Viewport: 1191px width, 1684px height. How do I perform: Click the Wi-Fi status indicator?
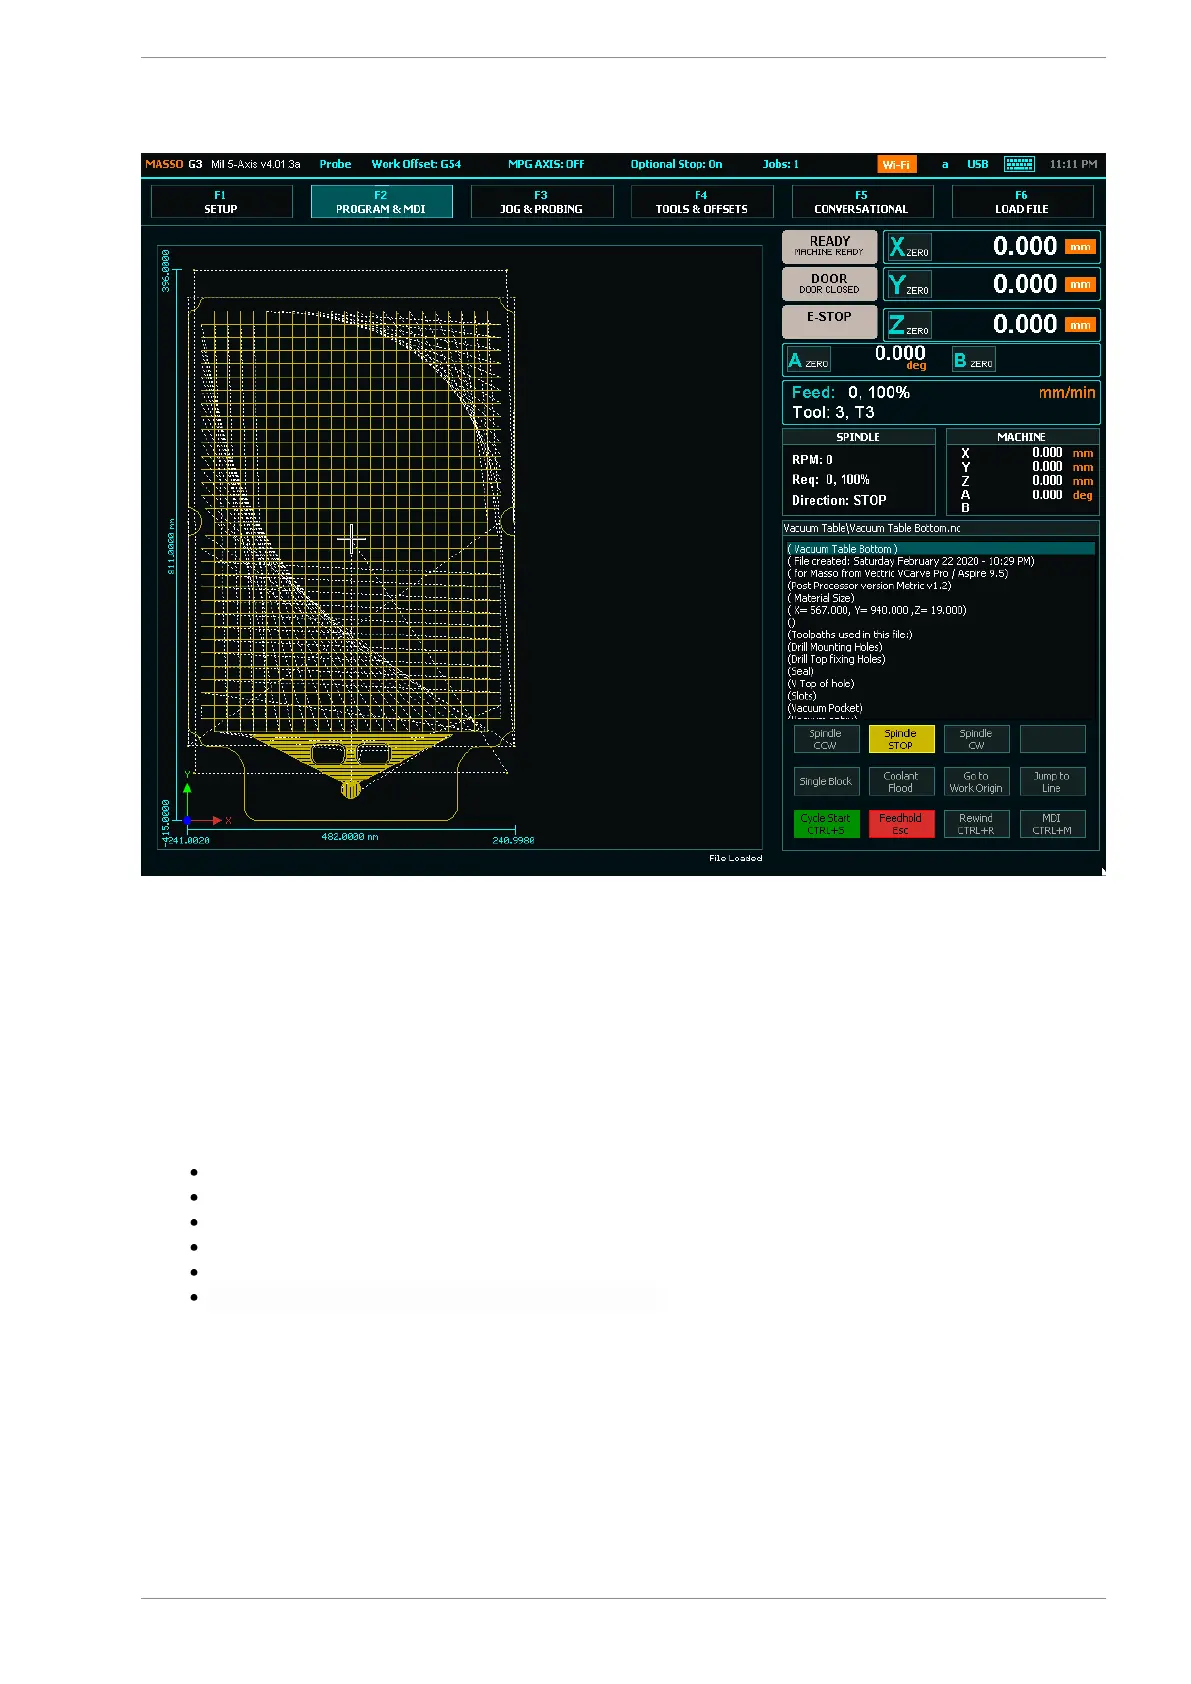pyautogui.click(x=897, y=165)
